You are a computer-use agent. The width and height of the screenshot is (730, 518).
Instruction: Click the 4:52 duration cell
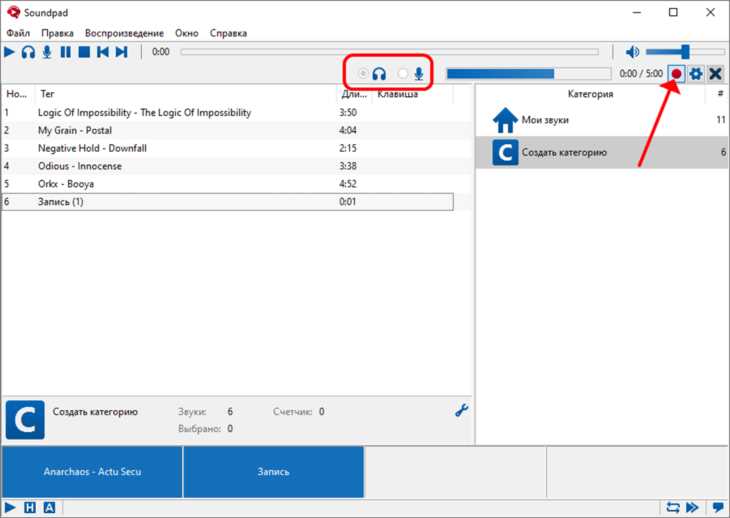coord(348,184)
